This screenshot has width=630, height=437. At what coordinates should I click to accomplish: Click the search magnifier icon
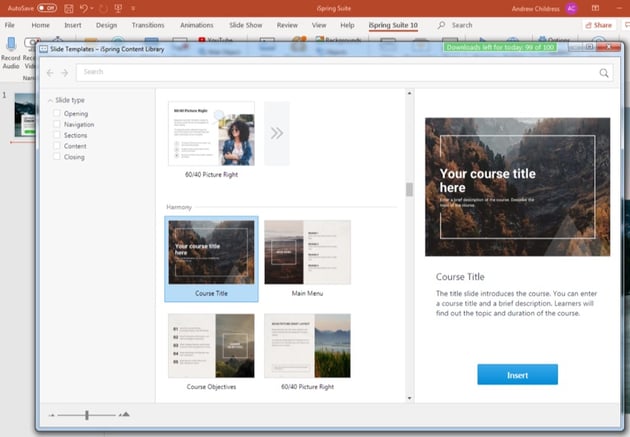[604, 72]
